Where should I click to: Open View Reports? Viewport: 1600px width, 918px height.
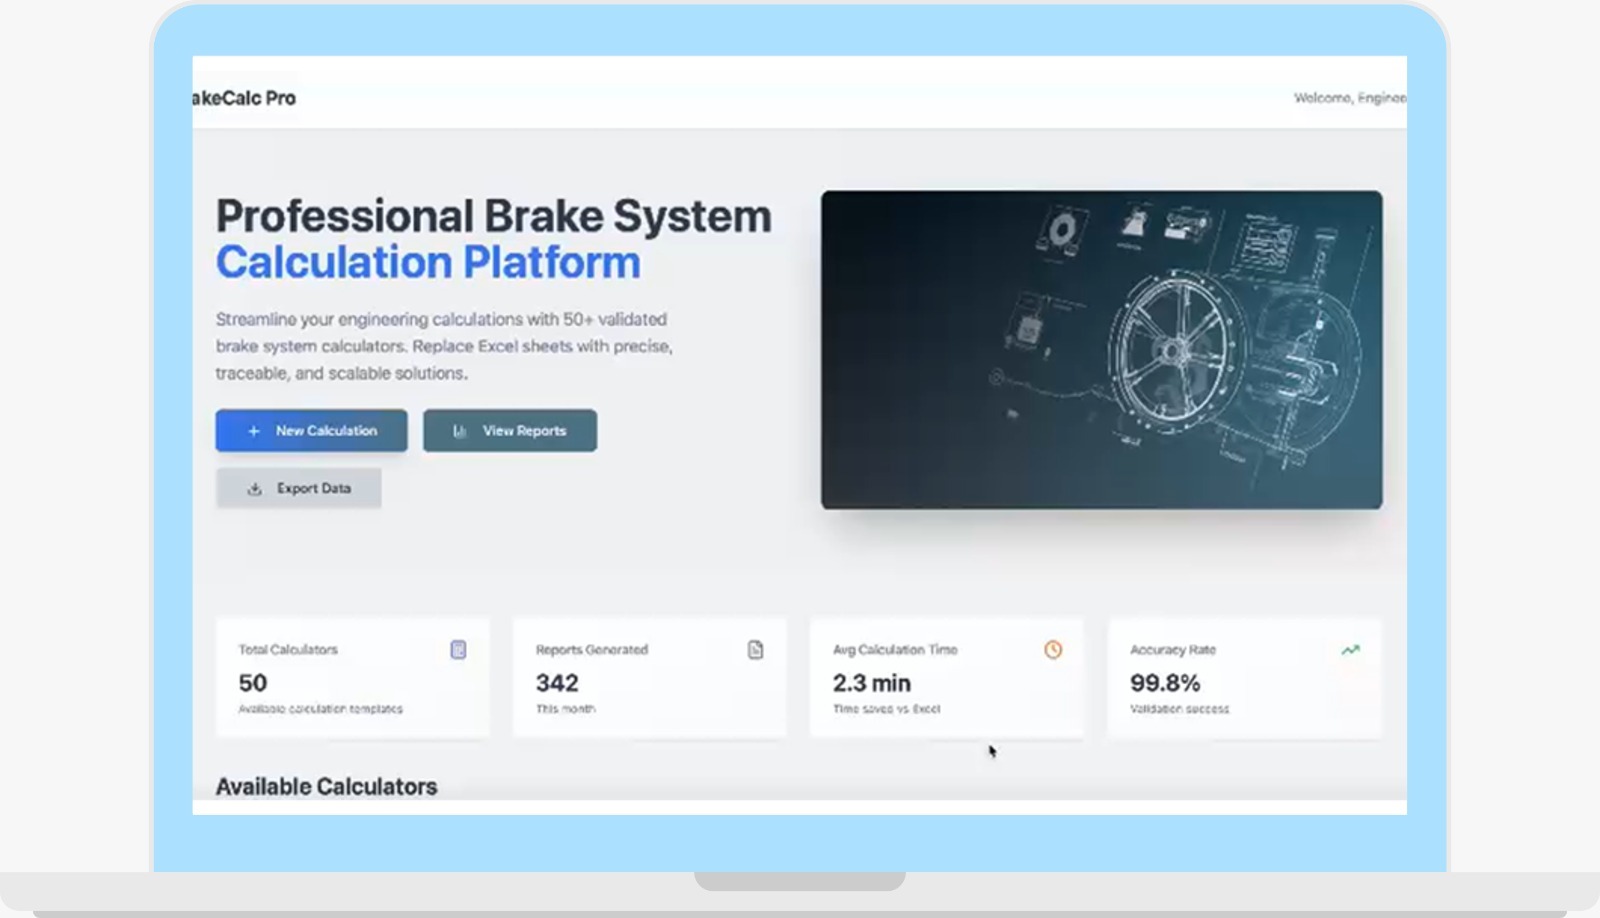click(510, 431)
